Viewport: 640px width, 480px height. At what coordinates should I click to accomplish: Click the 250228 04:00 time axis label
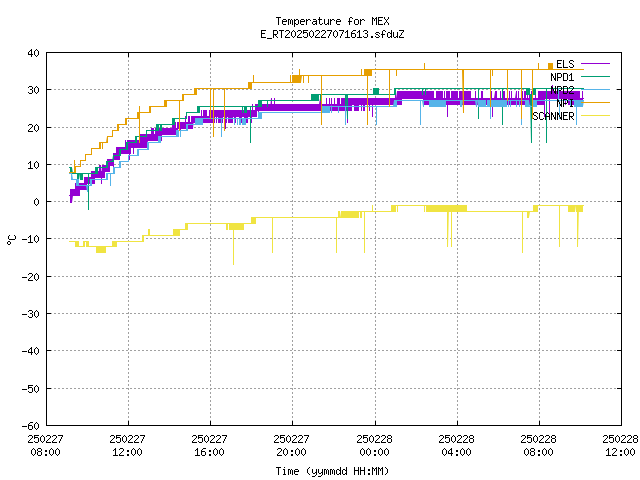click(x=456, y=445)
